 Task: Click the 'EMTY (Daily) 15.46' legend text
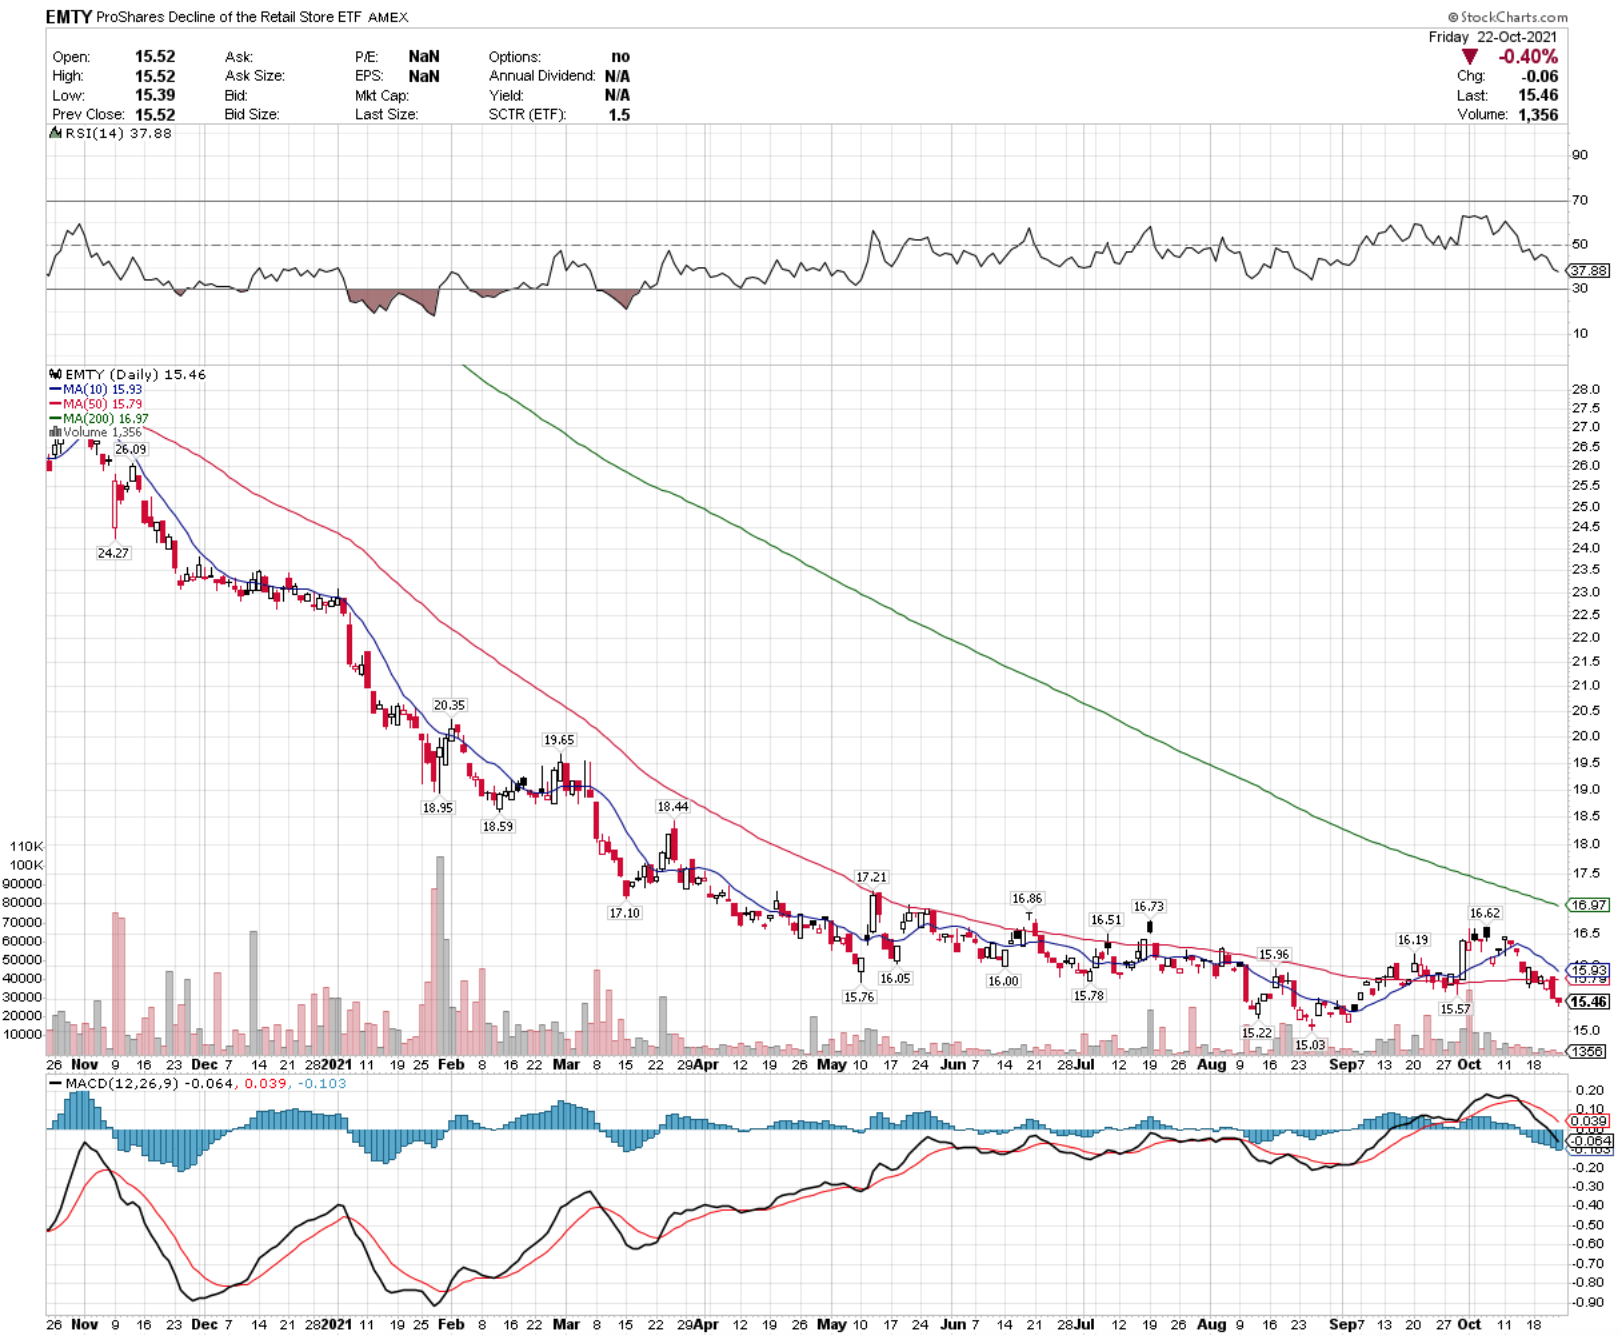point(135,374)
